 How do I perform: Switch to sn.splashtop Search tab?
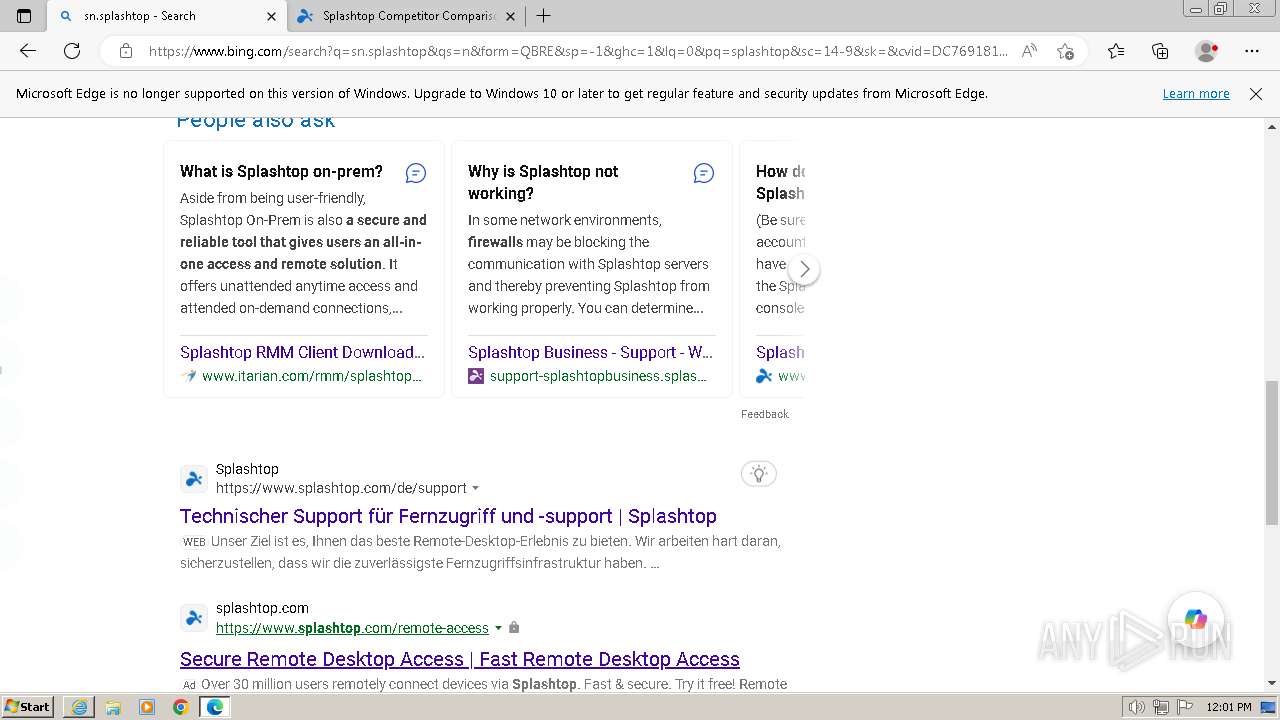(x=166, y=16)
